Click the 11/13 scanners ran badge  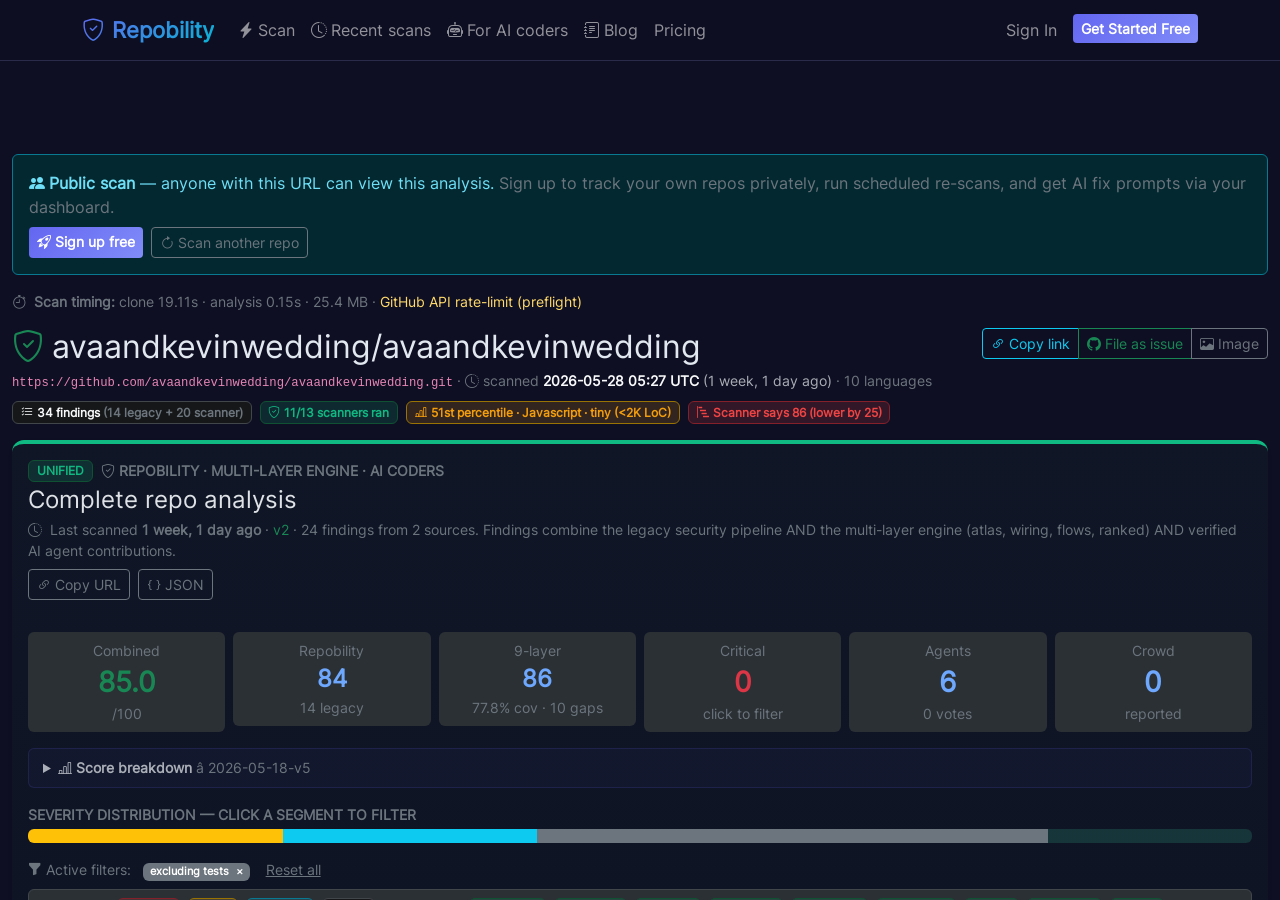pos(329,412)
